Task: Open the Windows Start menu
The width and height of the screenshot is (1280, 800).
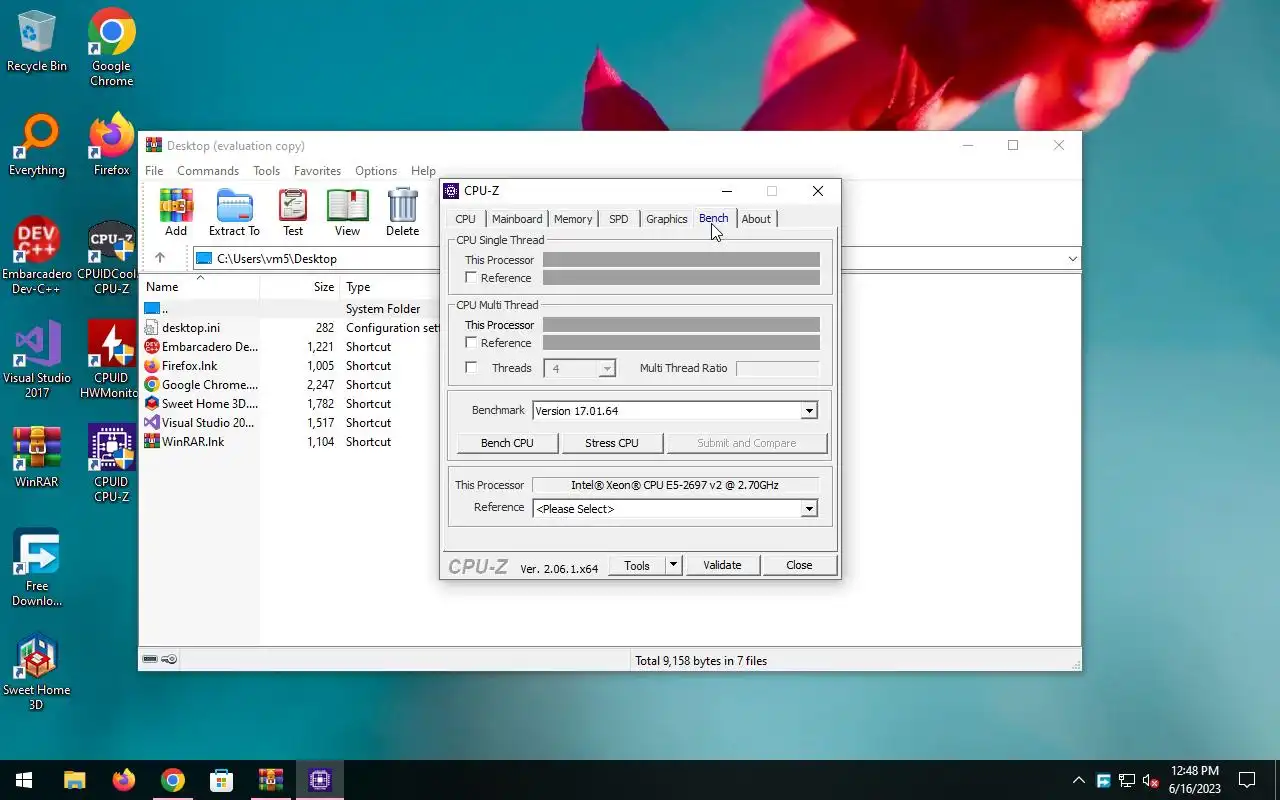Action: pos(24,780)
